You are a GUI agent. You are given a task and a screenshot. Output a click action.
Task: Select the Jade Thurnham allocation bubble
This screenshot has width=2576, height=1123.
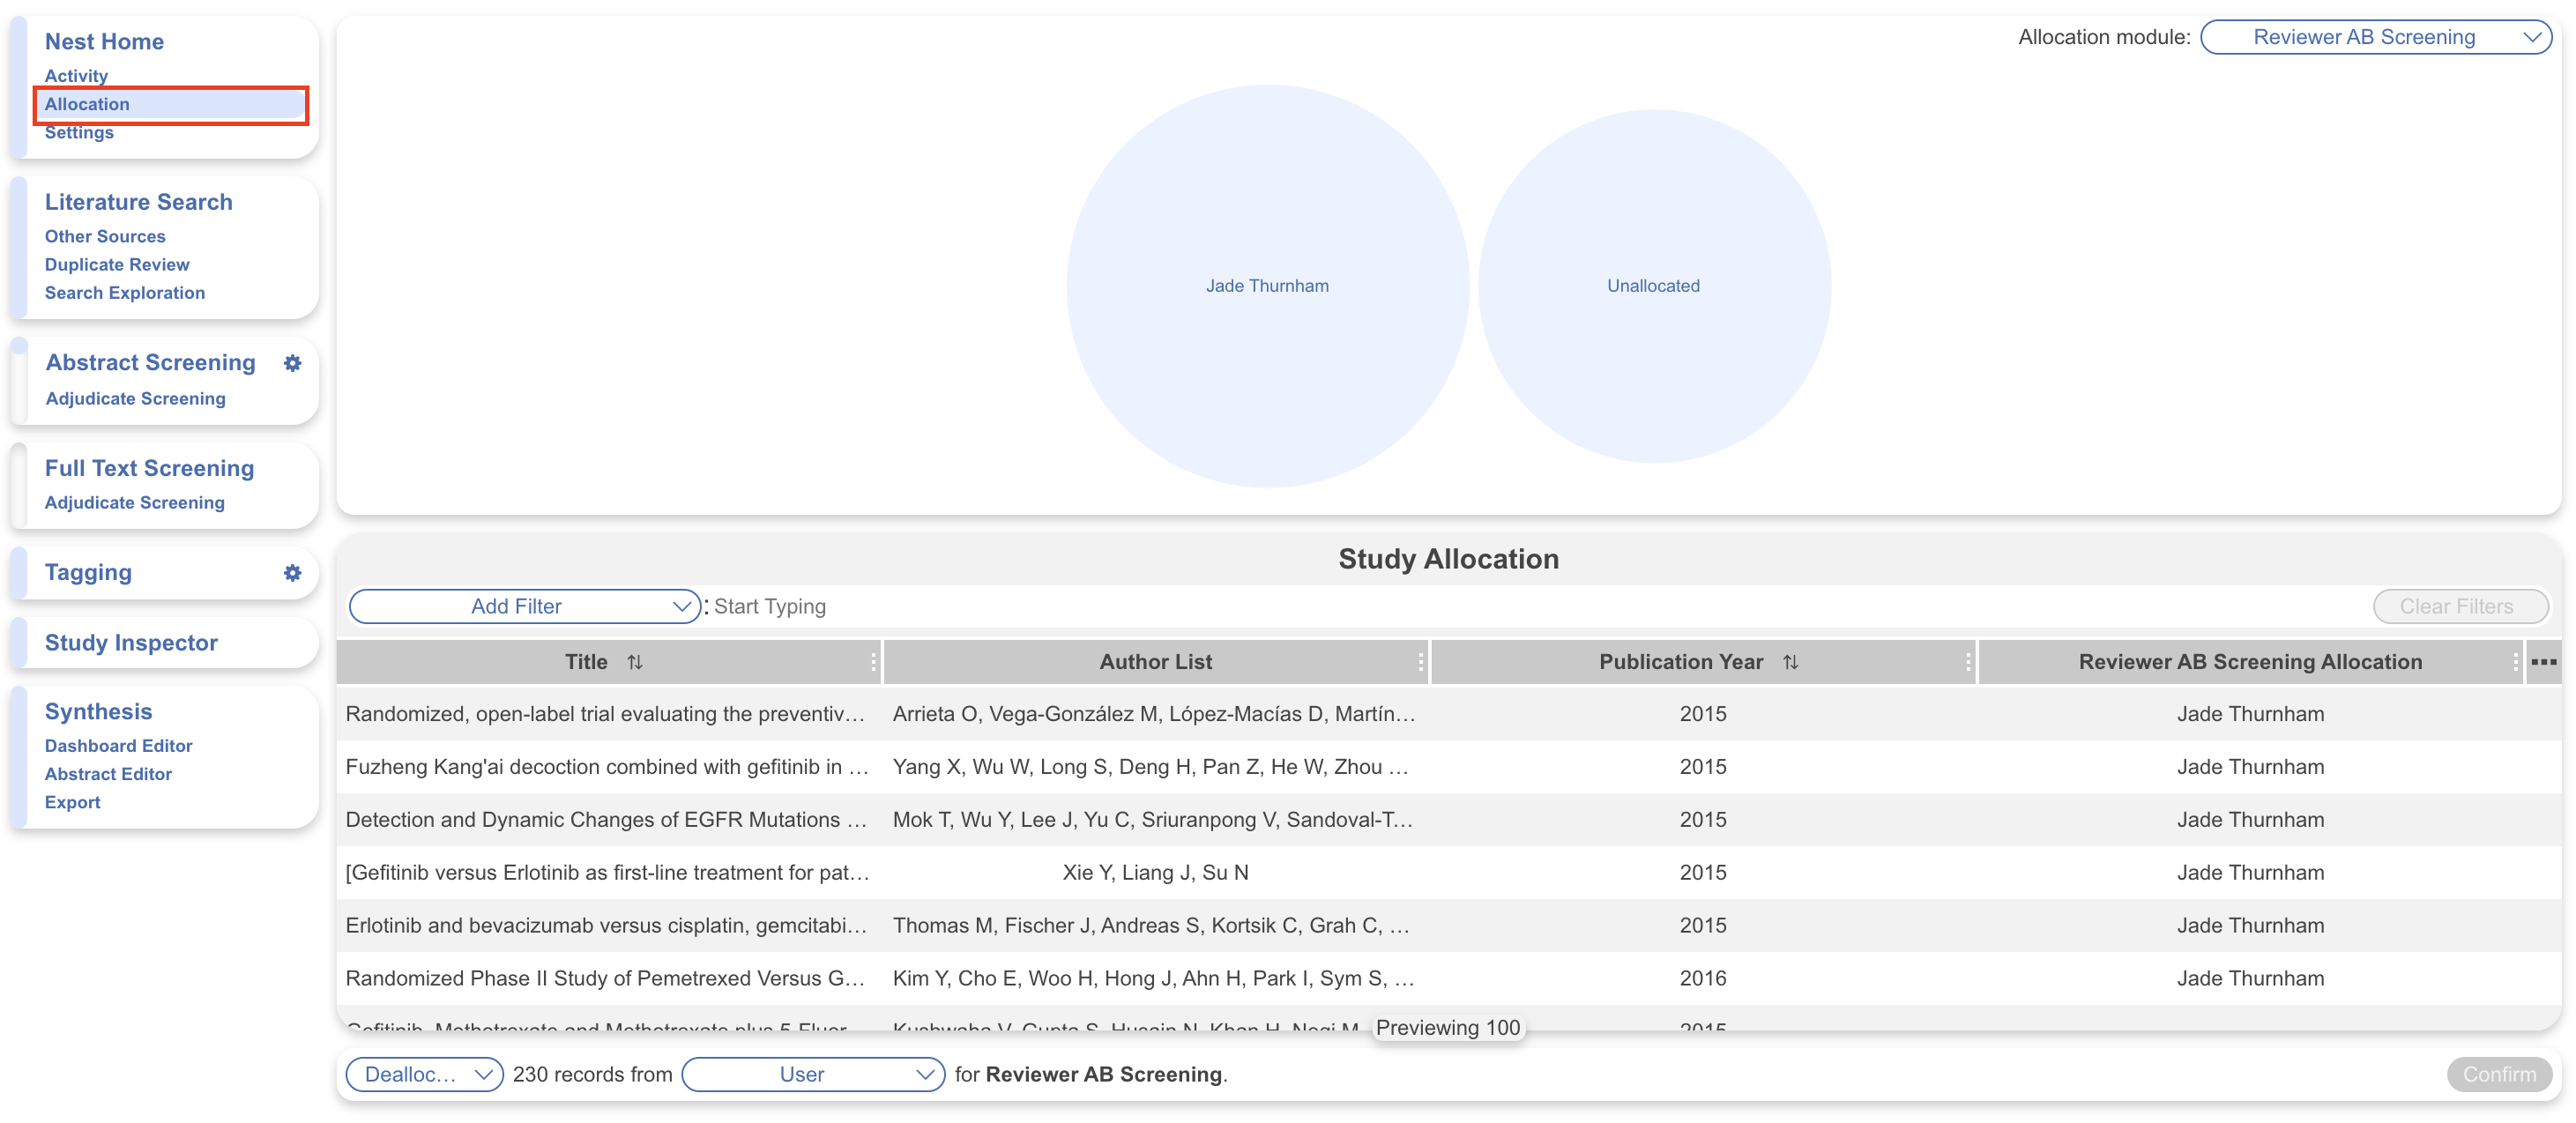pyautogui.click(x=1266, y=286)
